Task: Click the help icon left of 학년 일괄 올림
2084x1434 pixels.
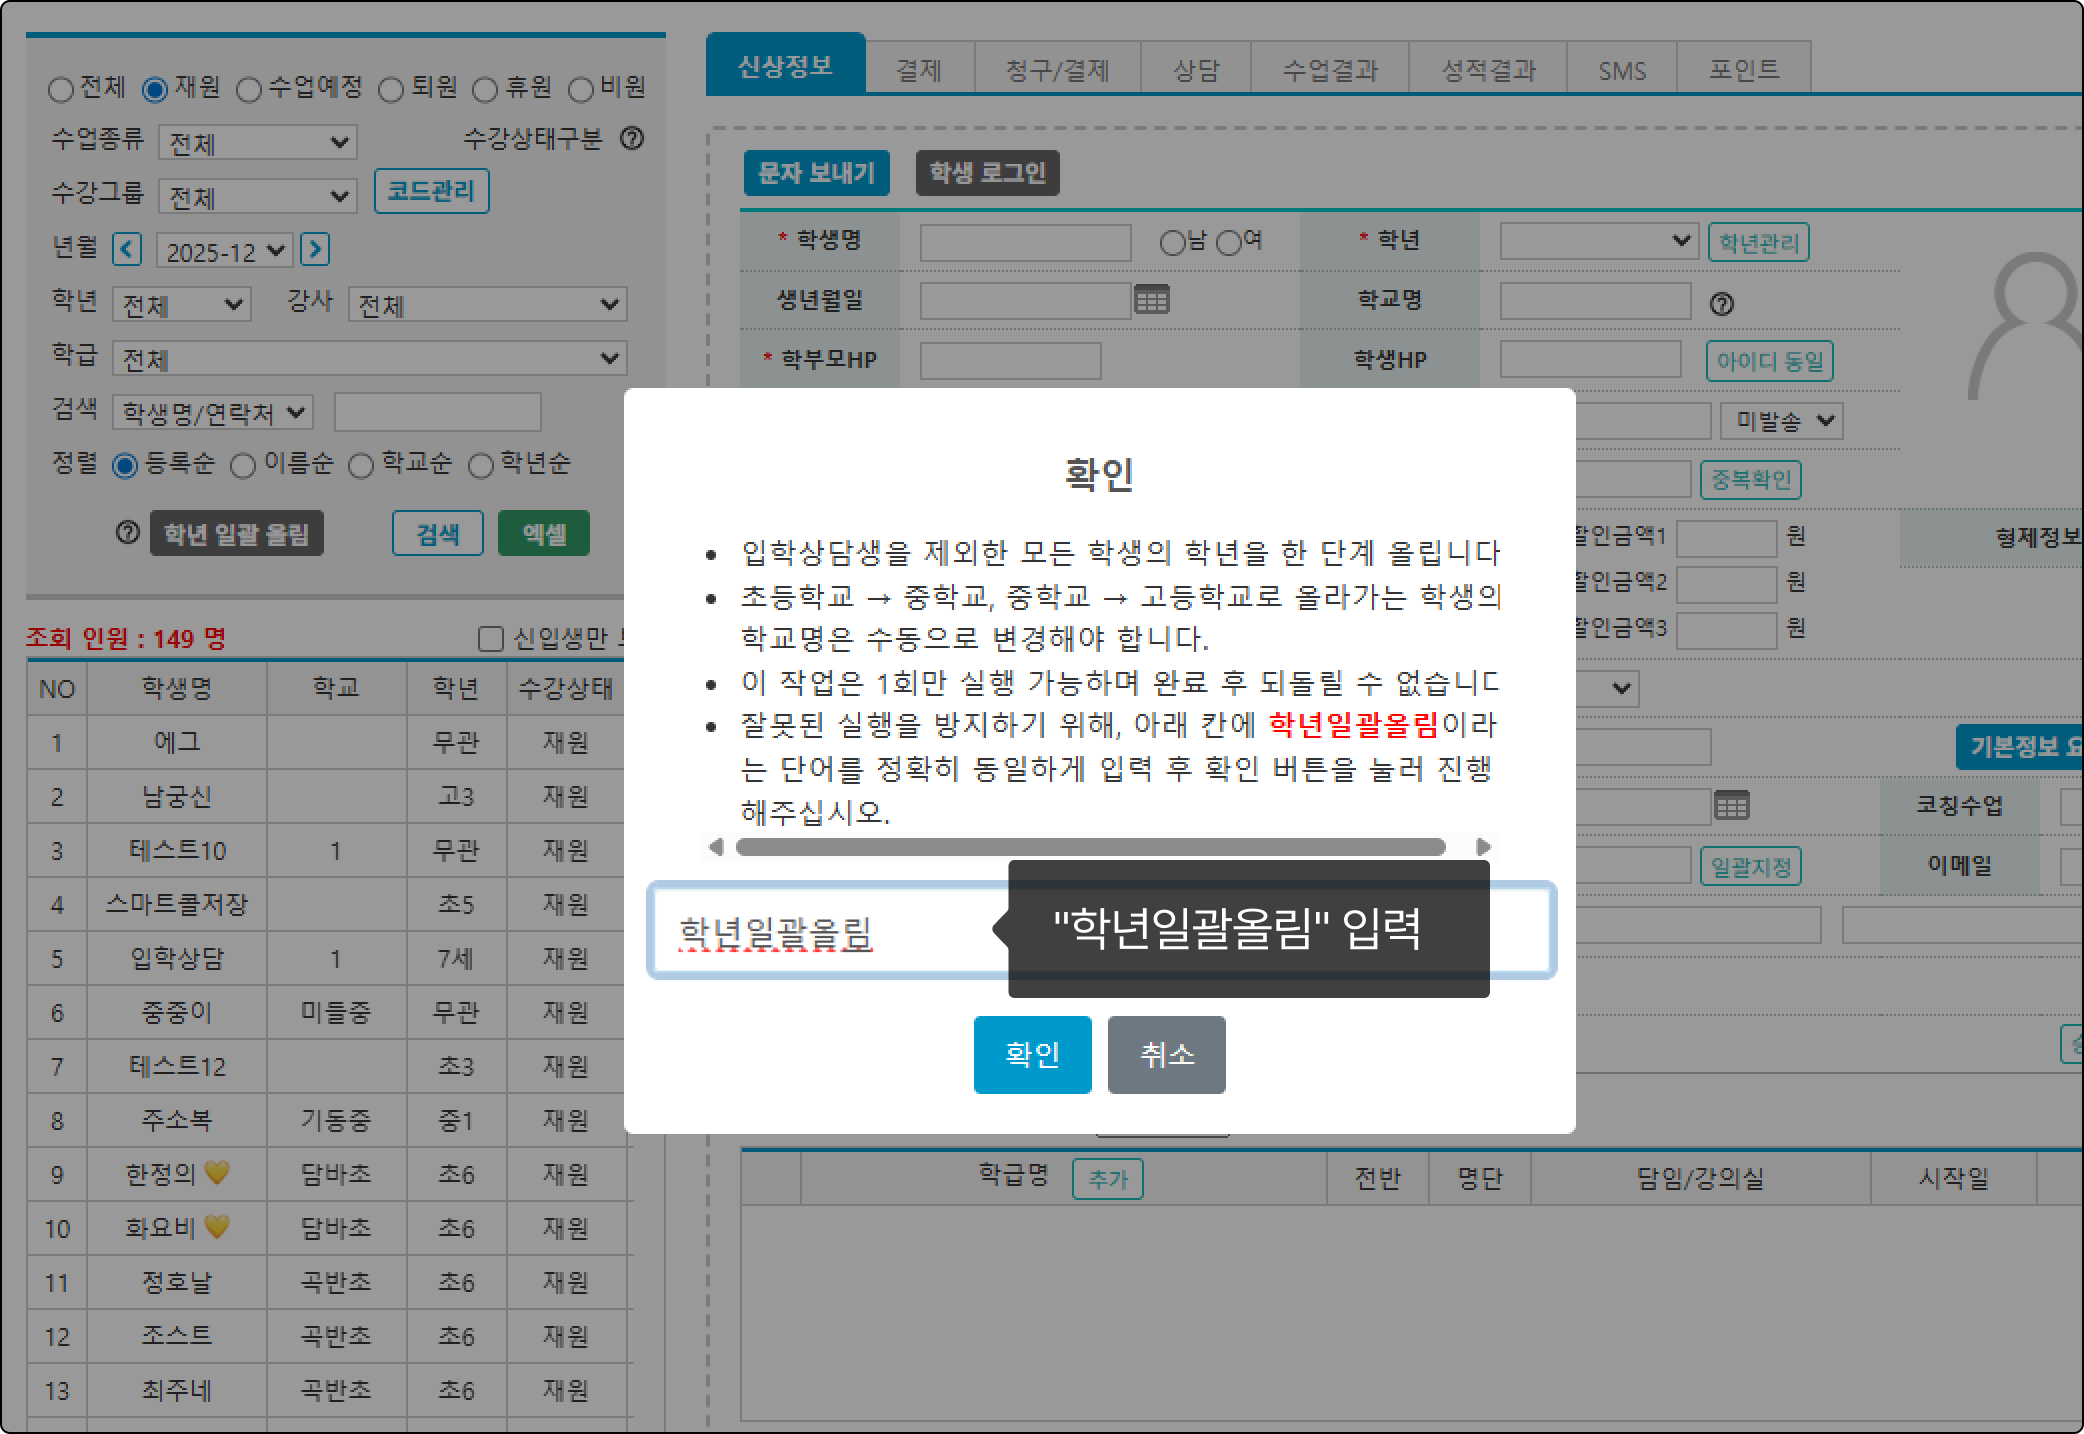Action: (127, 532)
